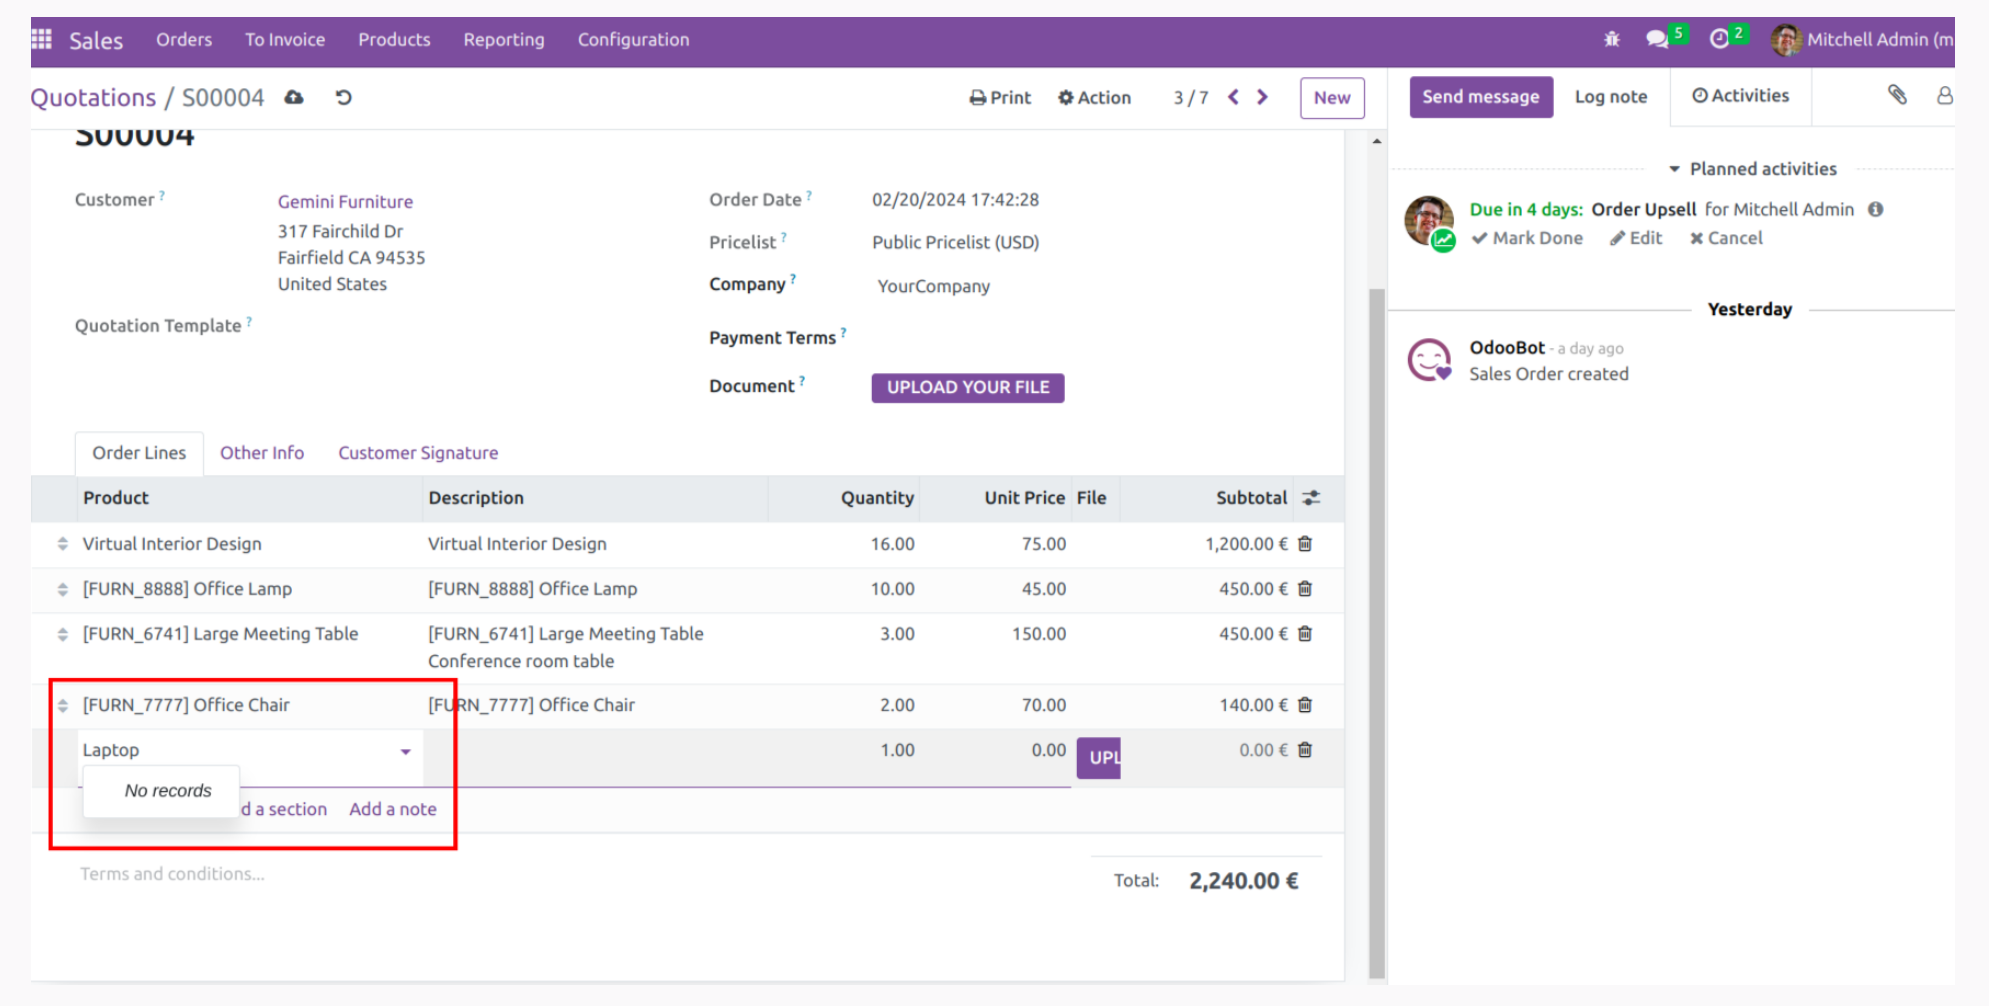Delete the Office Lamp order line
This screenshot has height=1006, width=1989.
pyautogui.click(x=1305, y=589)
